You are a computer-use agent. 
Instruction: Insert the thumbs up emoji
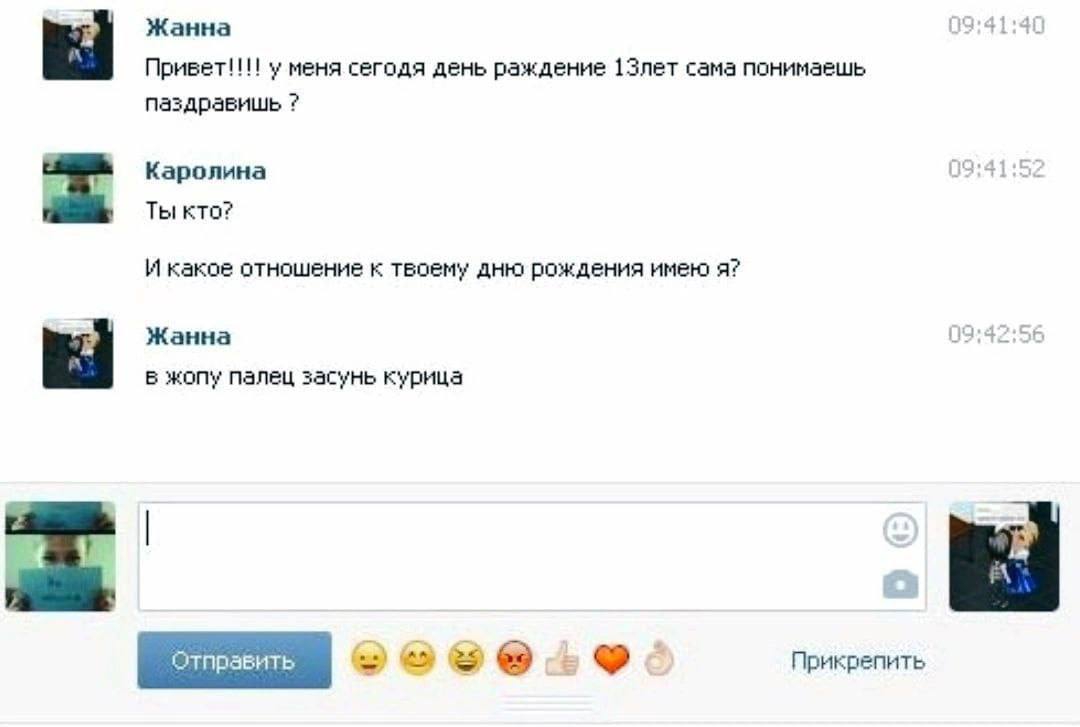563,659
